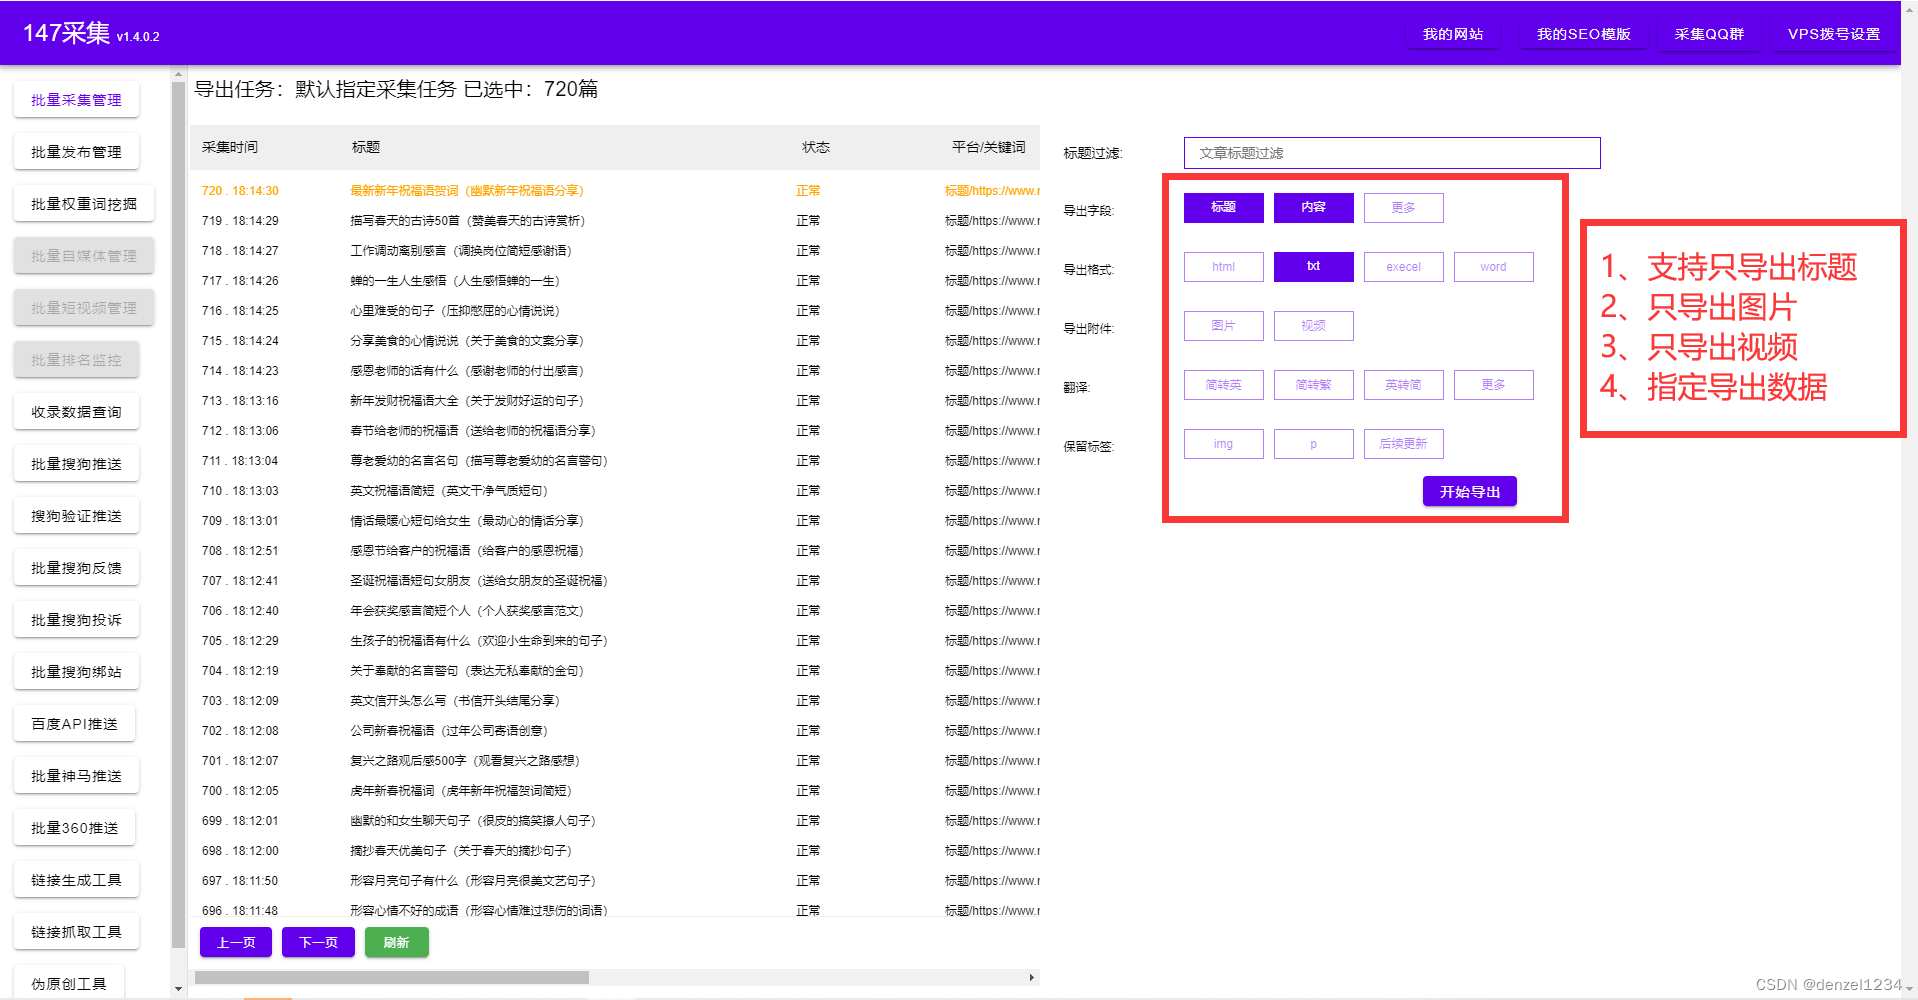Click the 标题 column header
The height and width of the screenshot is (1000, 1918).
tap(366, 147)
